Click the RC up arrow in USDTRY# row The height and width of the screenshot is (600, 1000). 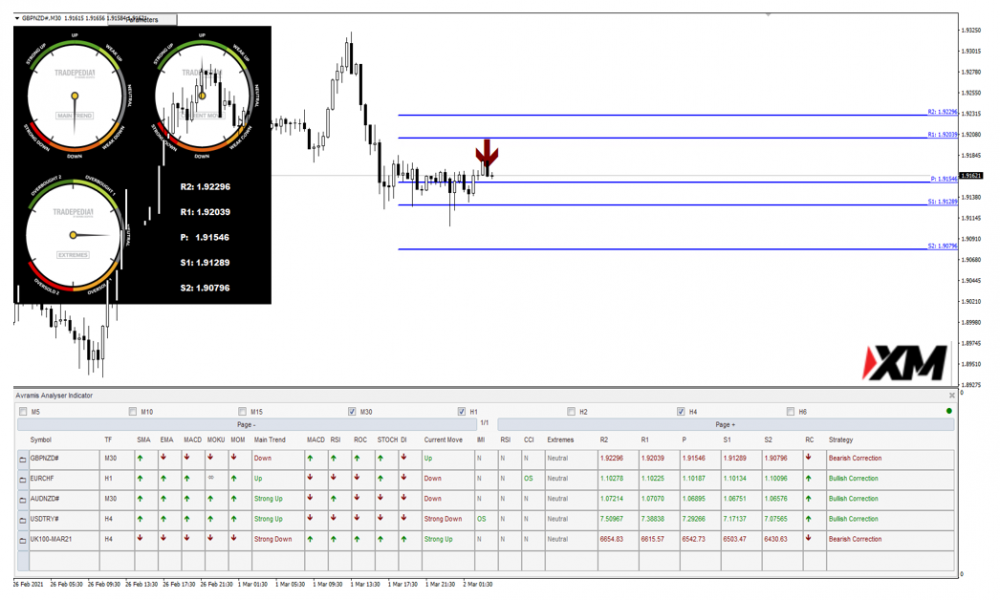[x=809, y=519]
